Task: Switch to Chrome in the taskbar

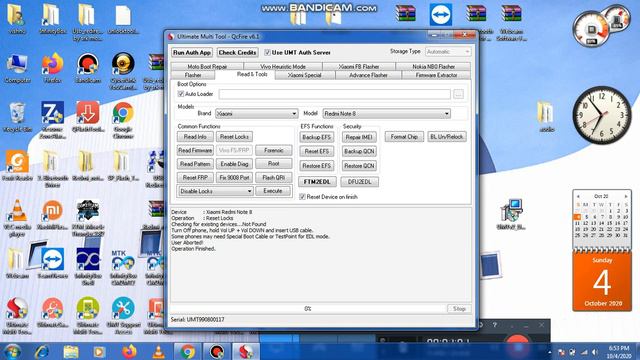Action: coord(188,351)
